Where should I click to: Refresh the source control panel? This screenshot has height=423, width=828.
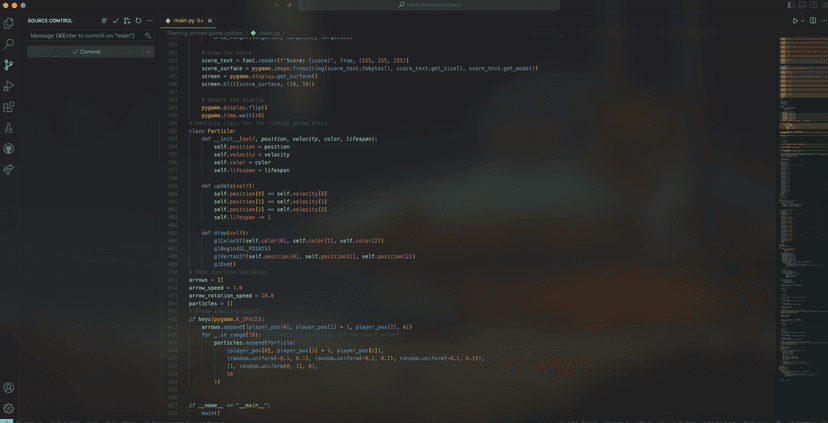(x=138, y=20)
